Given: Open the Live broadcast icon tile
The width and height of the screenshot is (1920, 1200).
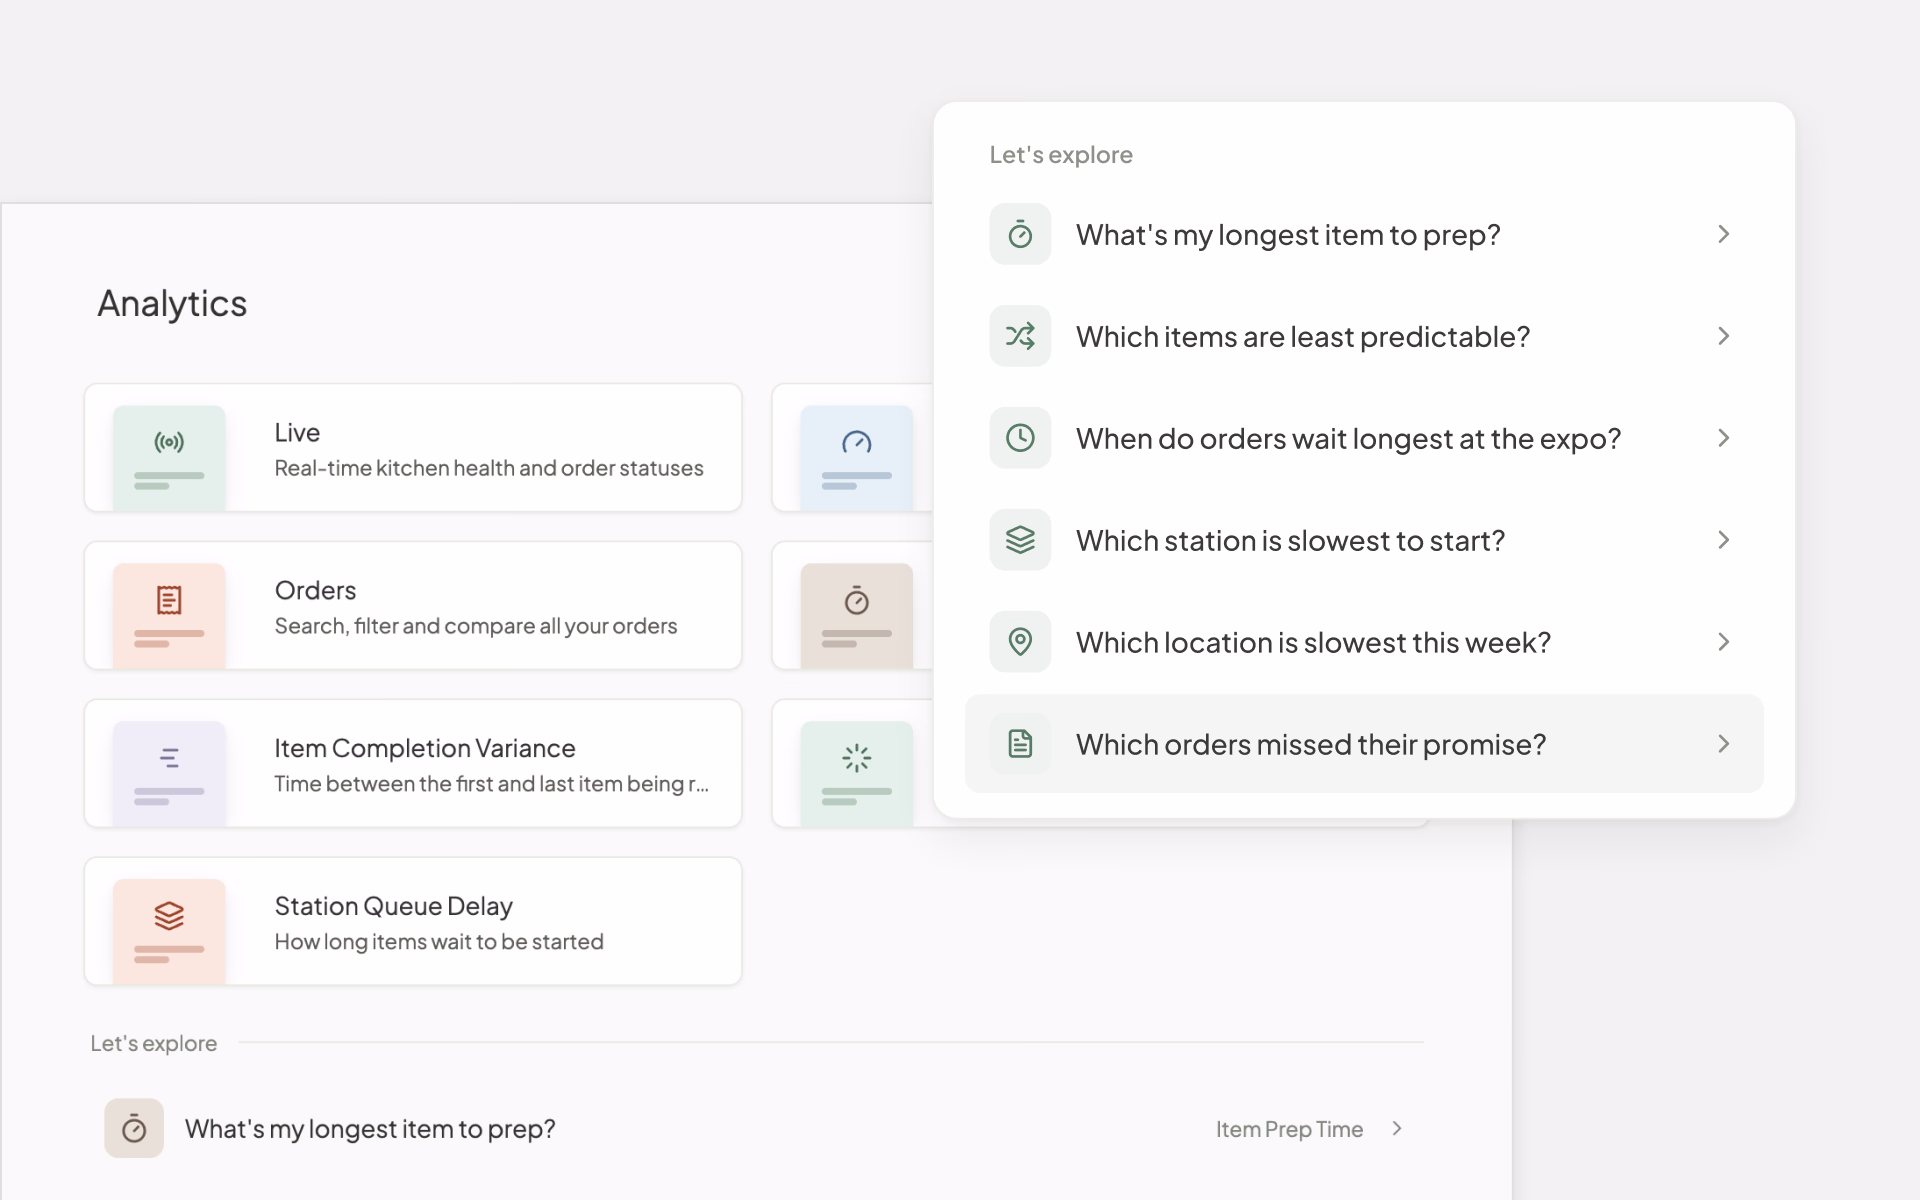Looking at the screenshot, I should pyautogui.click(x=169, y=458).
